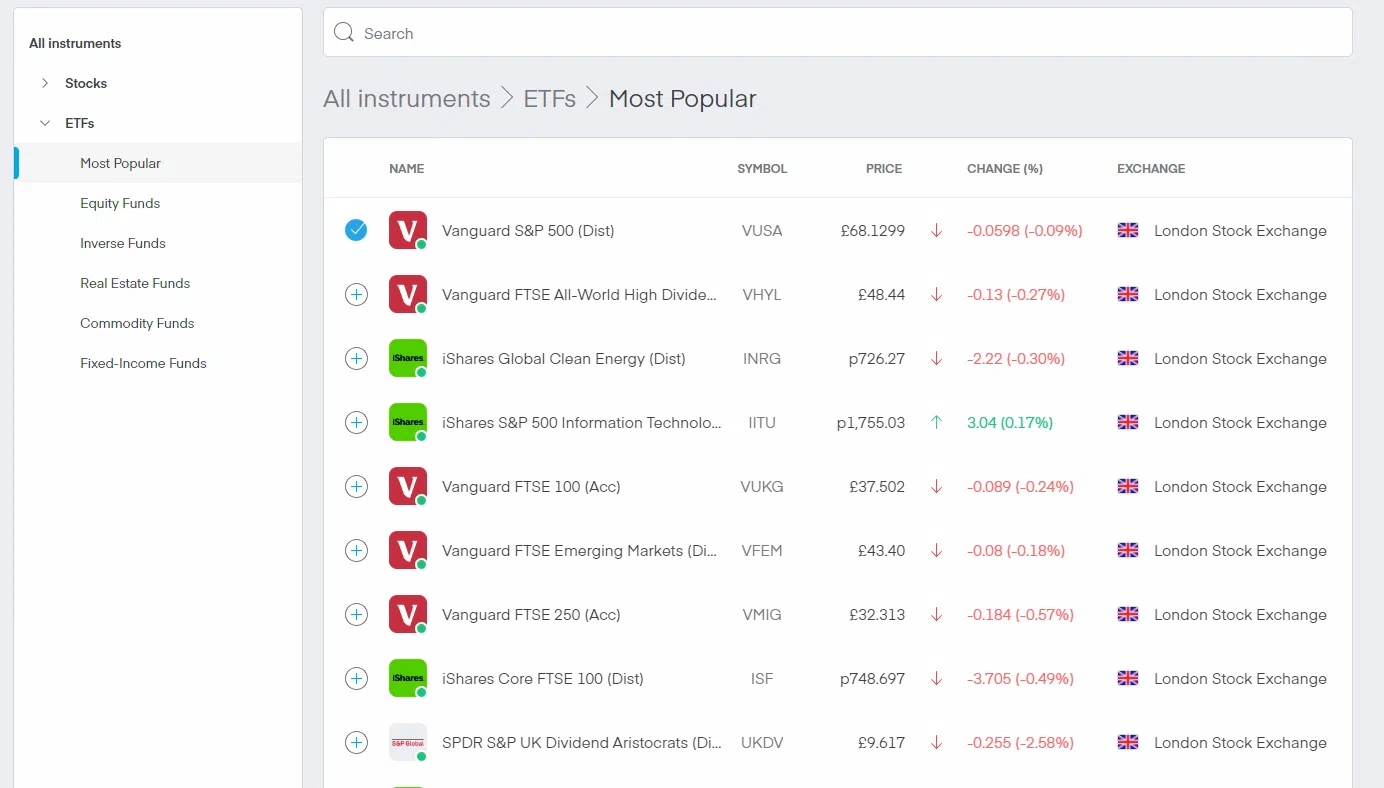Screen dimensions: 1384x788
Task: Open Inverse Funds category
Action: tap(123, 243)
